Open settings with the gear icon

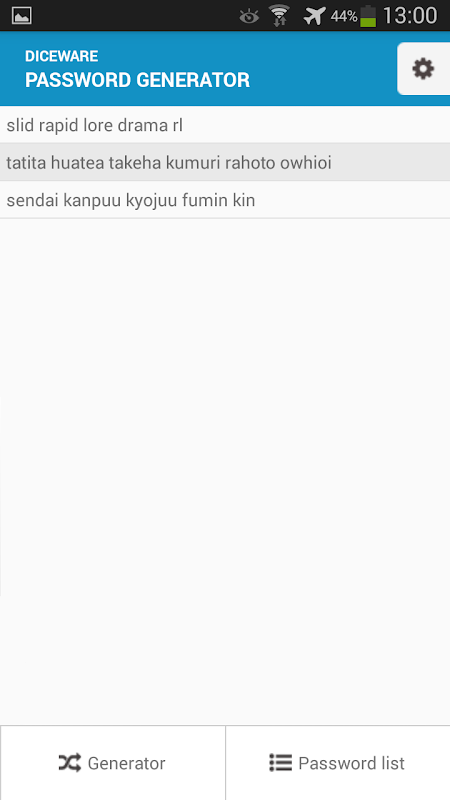423,68
